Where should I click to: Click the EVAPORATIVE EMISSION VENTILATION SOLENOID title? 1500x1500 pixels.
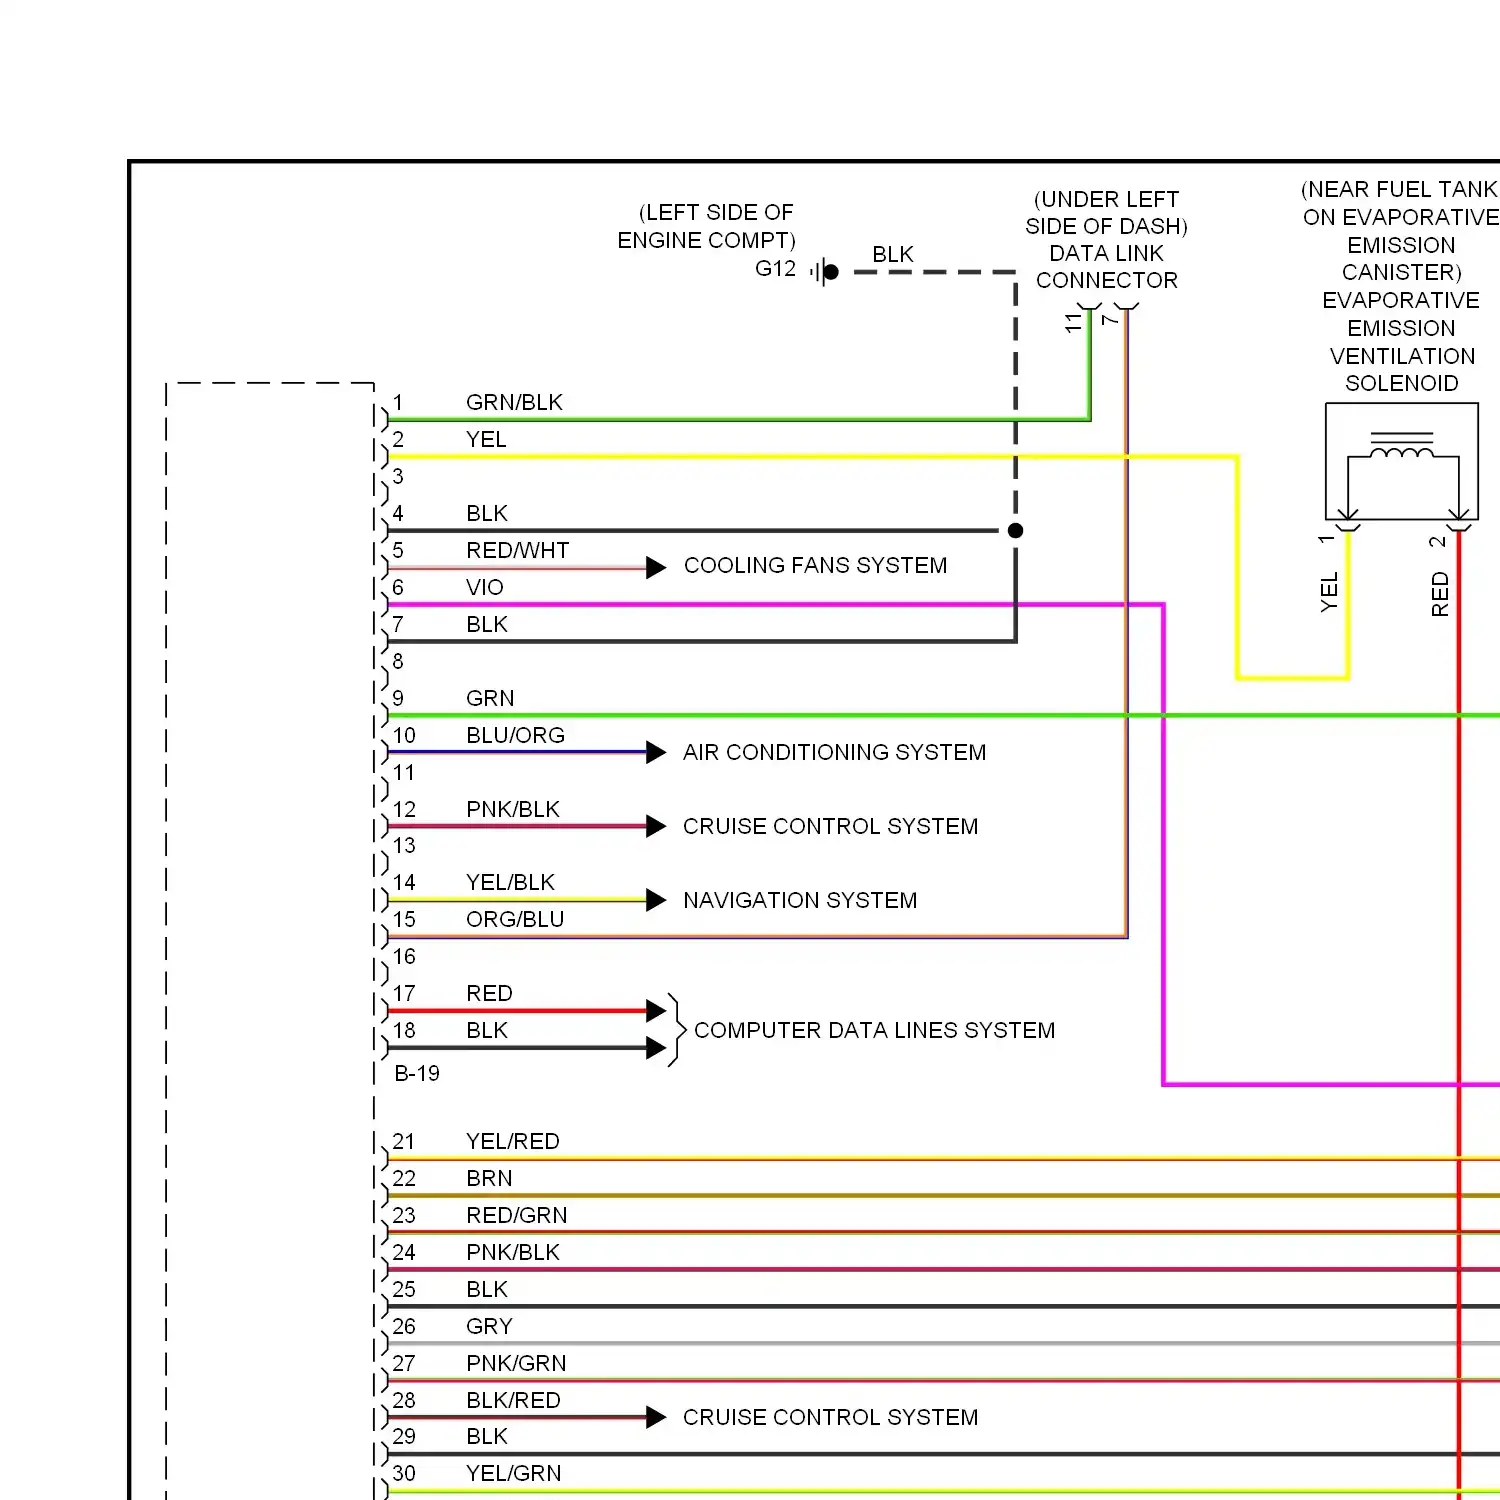click(1401, 342)
